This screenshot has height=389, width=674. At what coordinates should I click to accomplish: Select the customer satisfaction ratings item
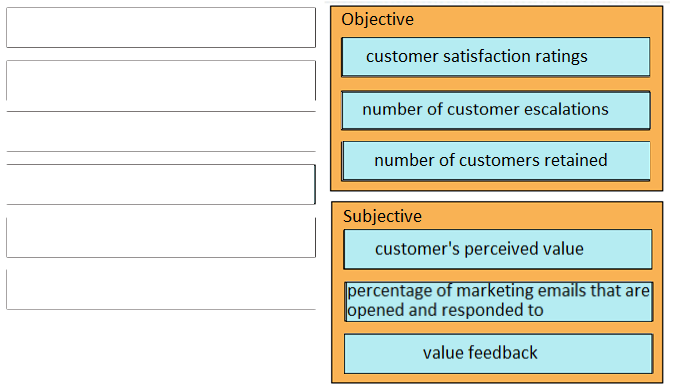[496, 57]
